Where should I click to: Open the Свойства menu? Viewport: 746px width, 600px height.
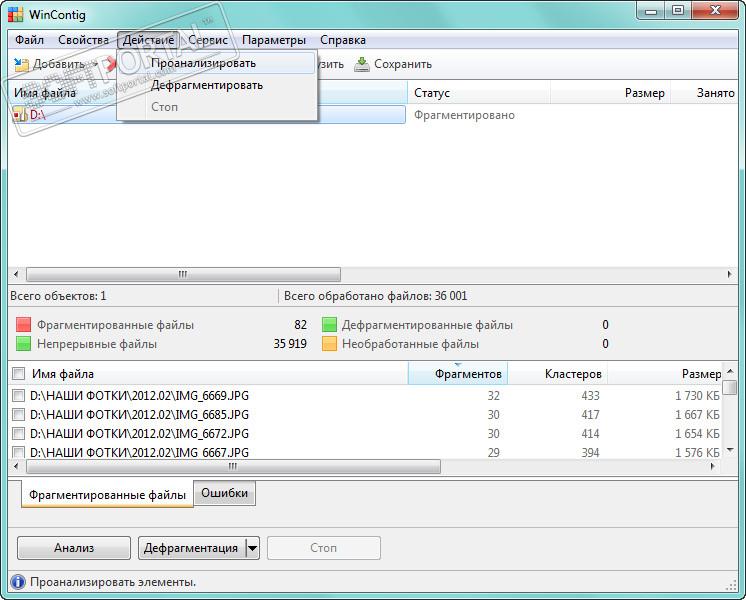(83, 40)
